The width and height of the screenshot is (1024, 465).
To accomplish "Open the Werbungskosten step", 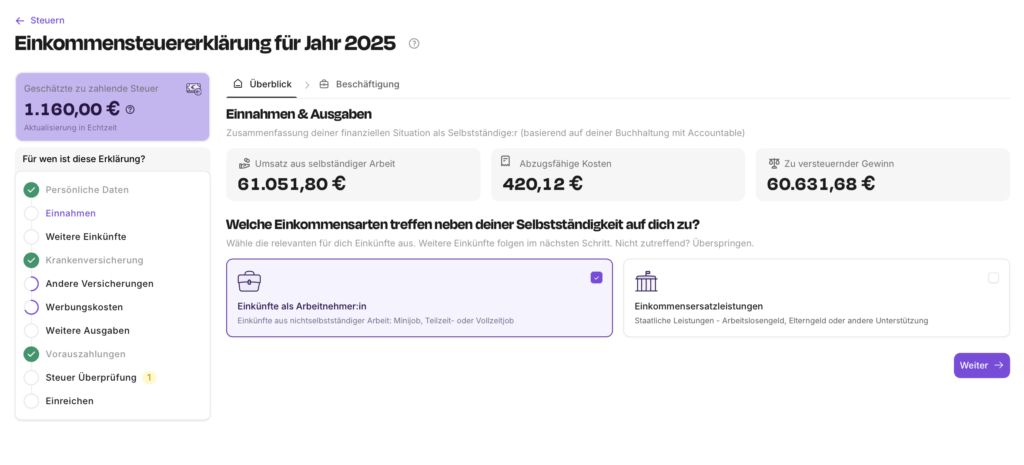I will tap(84, 307).
